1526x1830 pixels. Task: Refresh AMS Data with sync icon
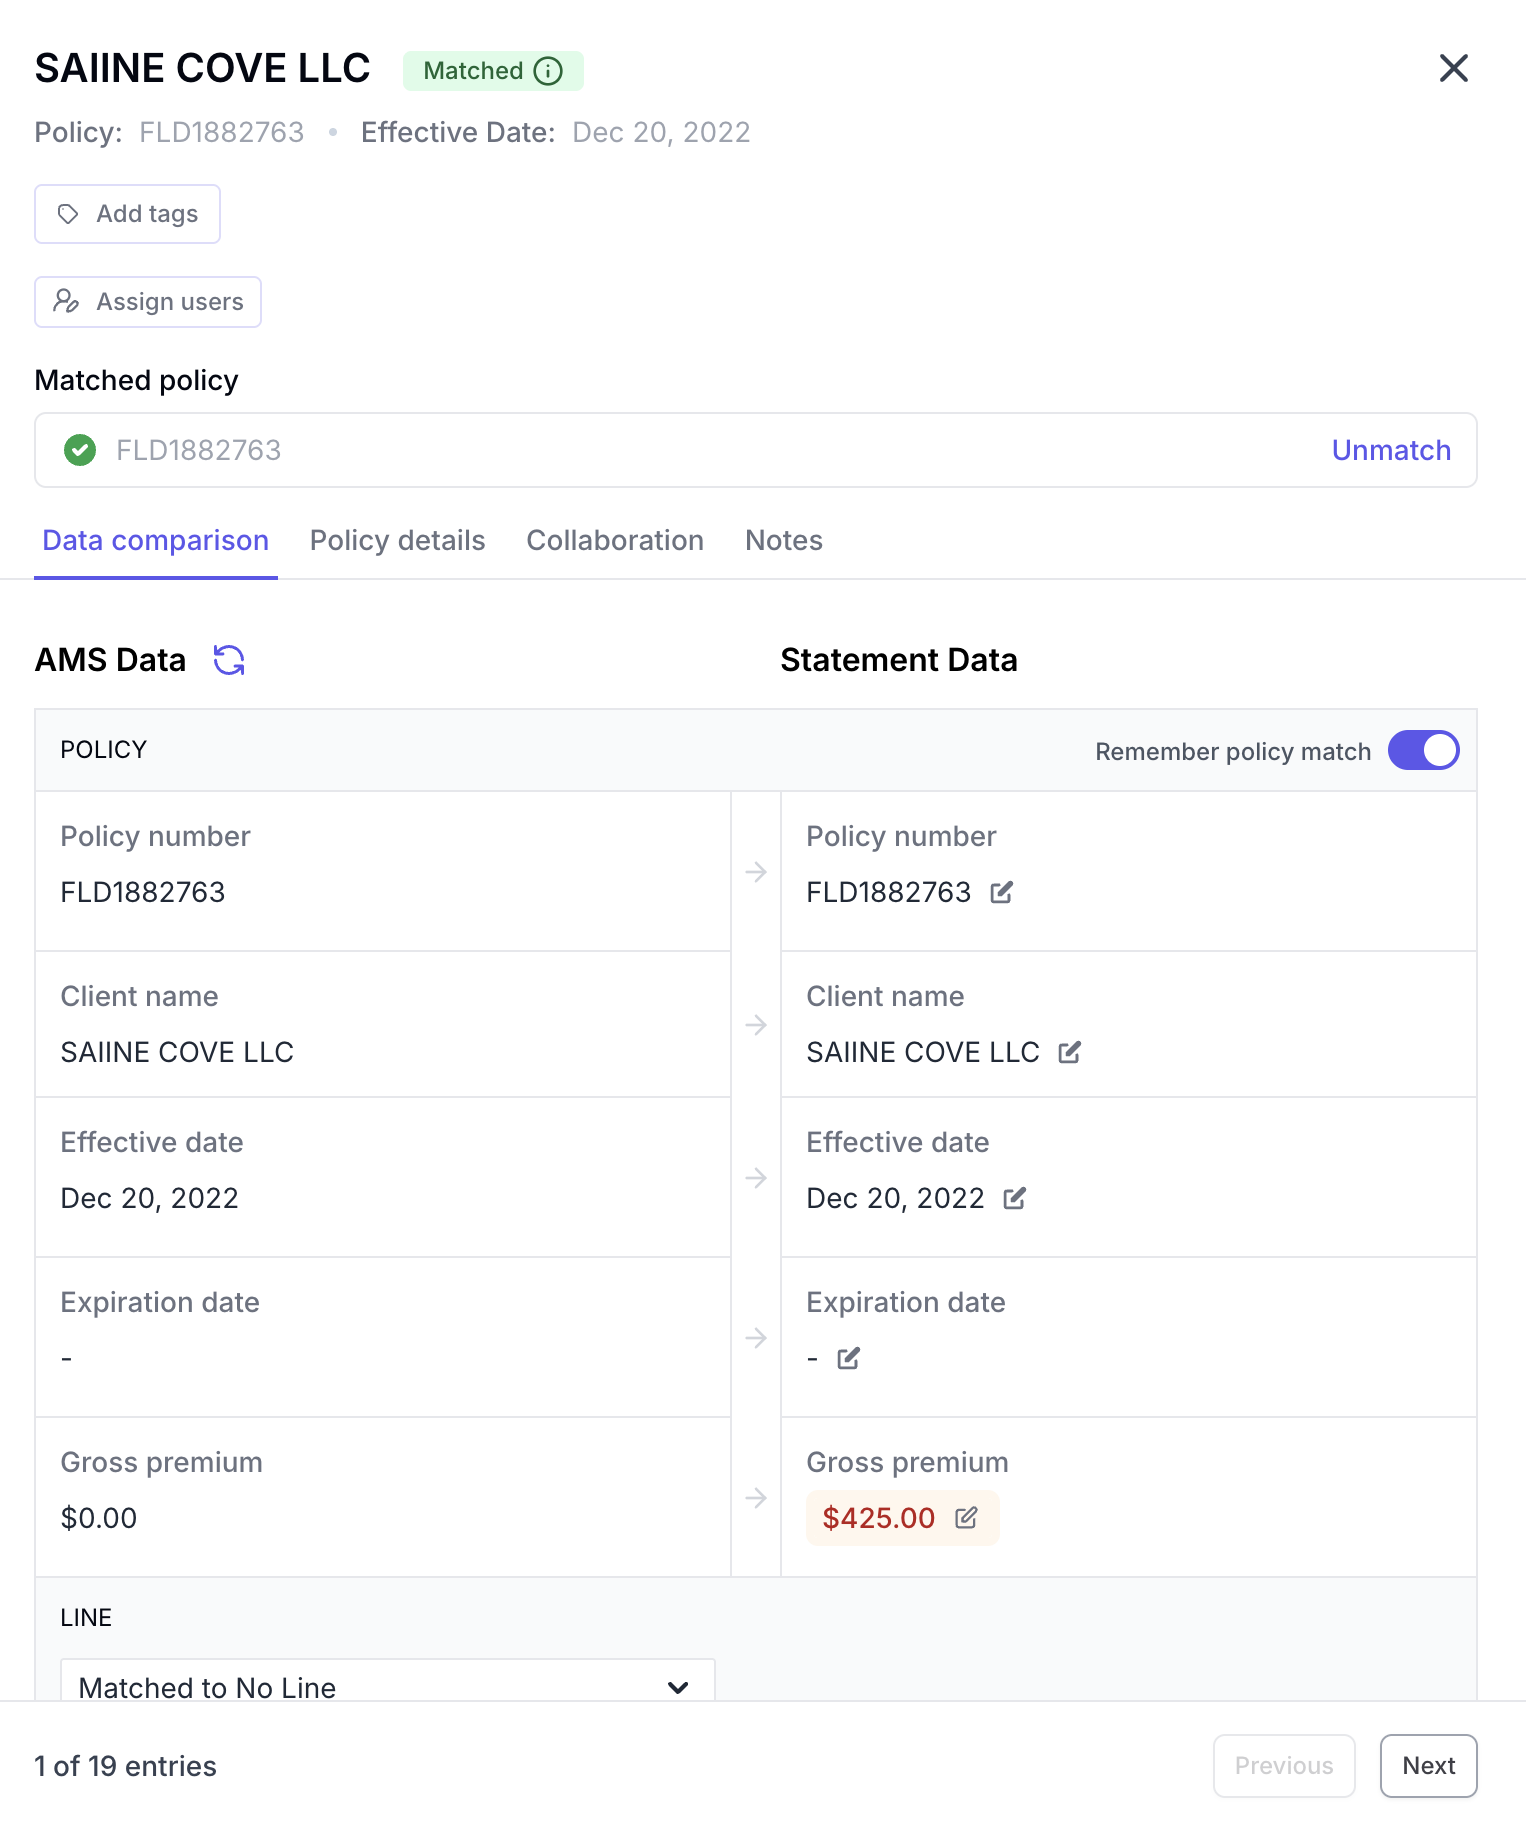[x=229, y=660]
